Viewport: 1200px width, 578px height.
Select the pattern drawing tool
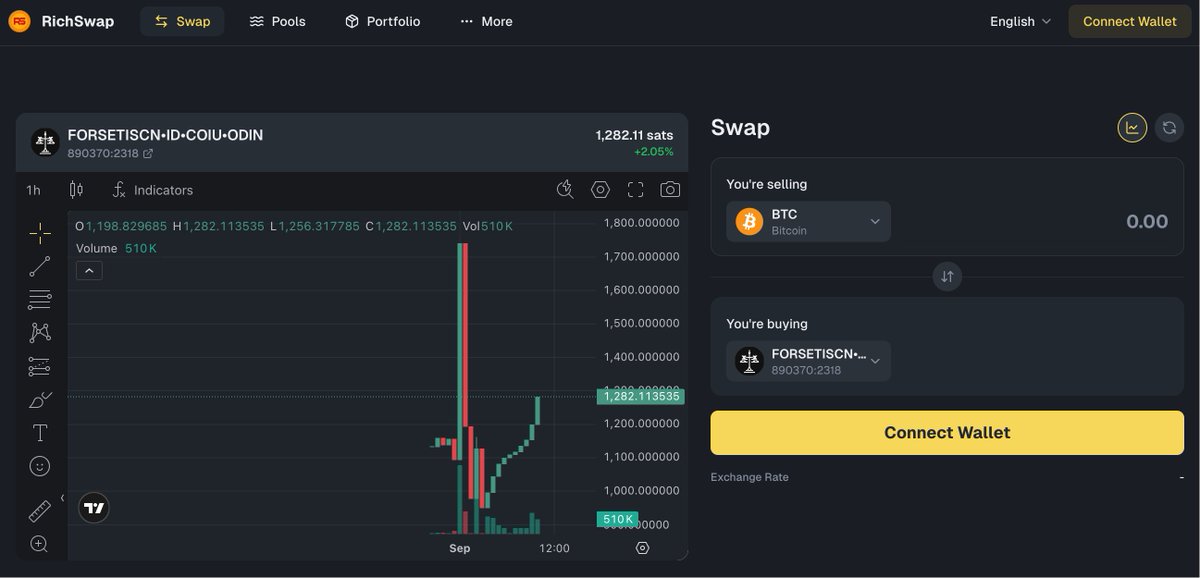(x=40, y=332)
